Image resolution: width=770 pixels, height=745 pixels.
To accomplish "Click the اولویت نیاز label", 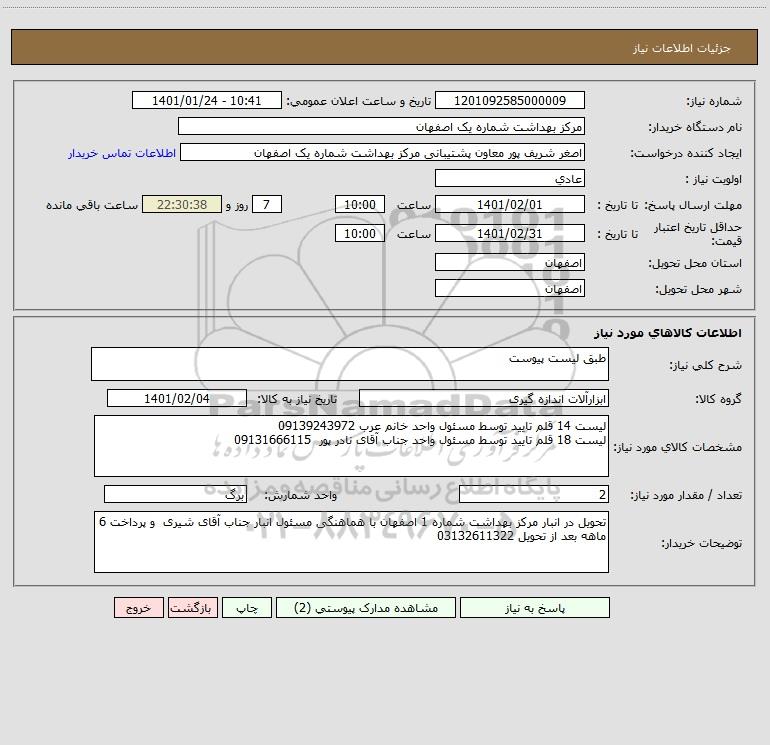I will click(714, 180).
